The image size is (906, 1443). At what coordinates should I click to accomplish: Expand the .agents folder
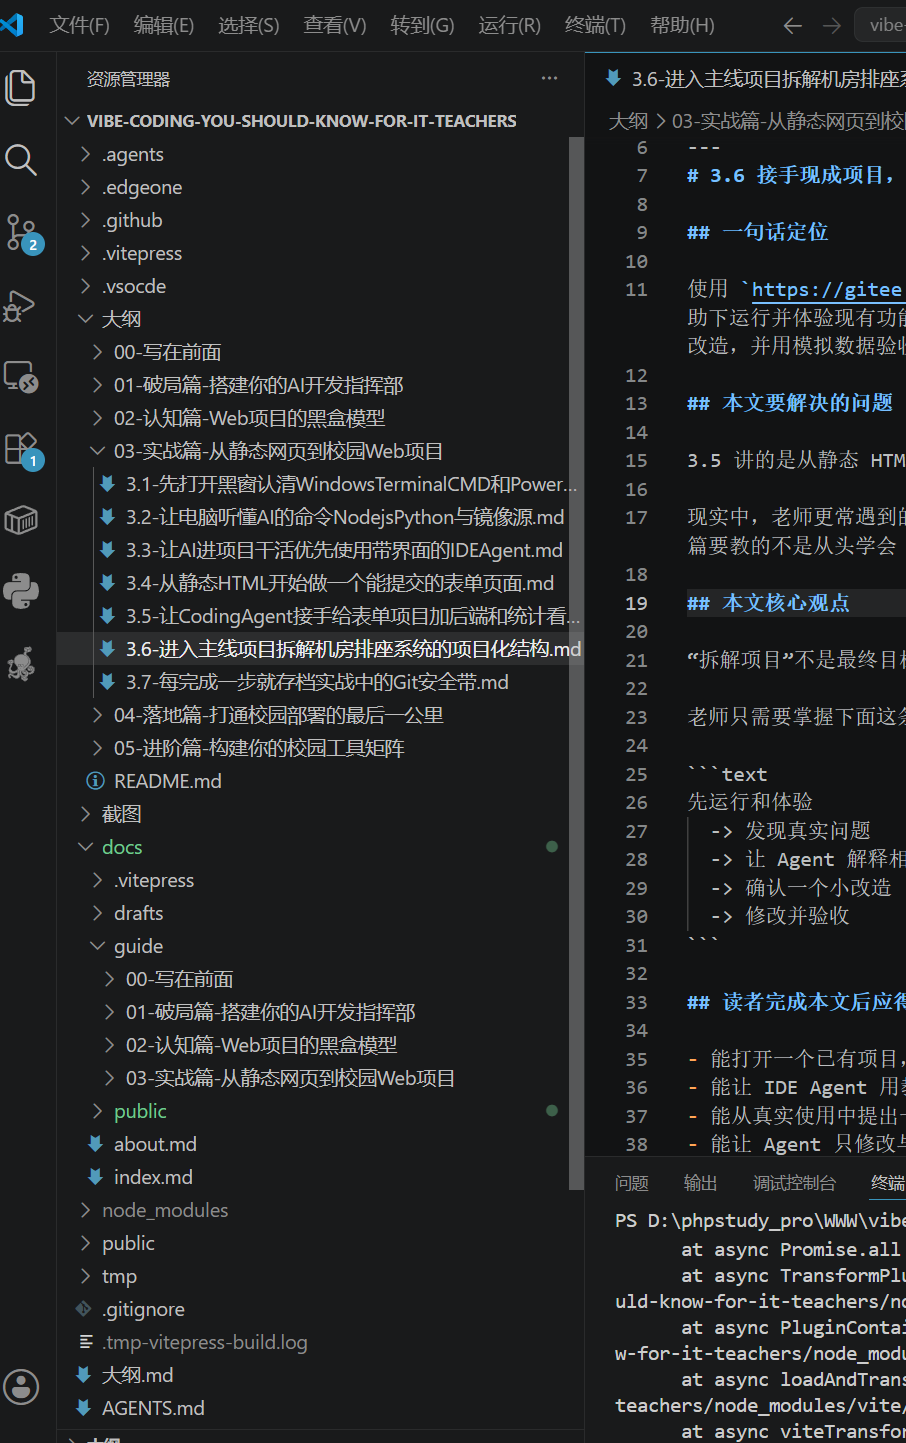86,154
